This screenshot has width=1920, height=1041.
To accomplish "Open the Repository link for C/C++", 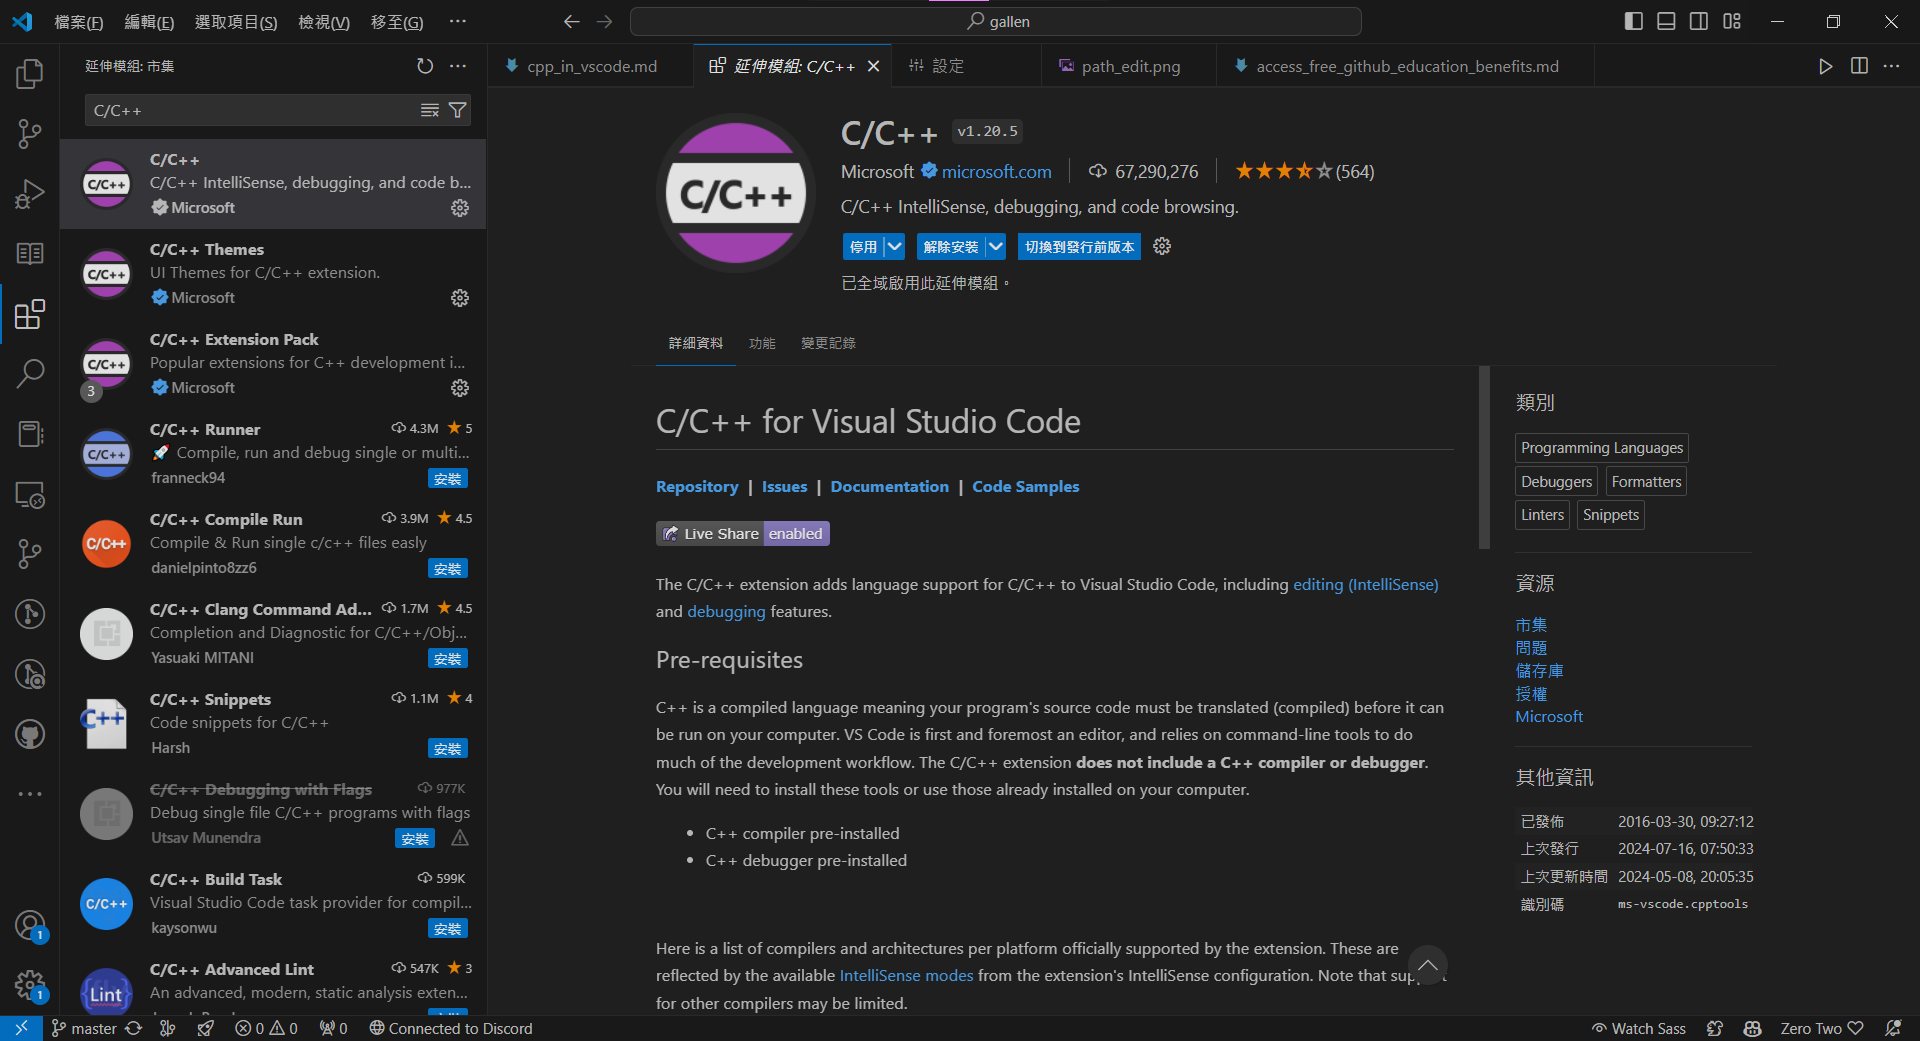I will tap(697, 486).
